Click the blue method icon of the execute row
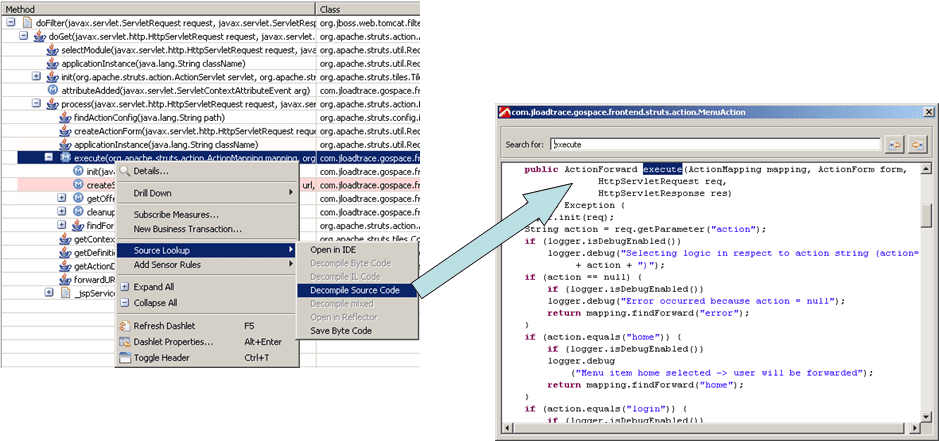Image resolution: width=939 pixels, height=441 pixels. pyautogui.click(x=65, y=158)
